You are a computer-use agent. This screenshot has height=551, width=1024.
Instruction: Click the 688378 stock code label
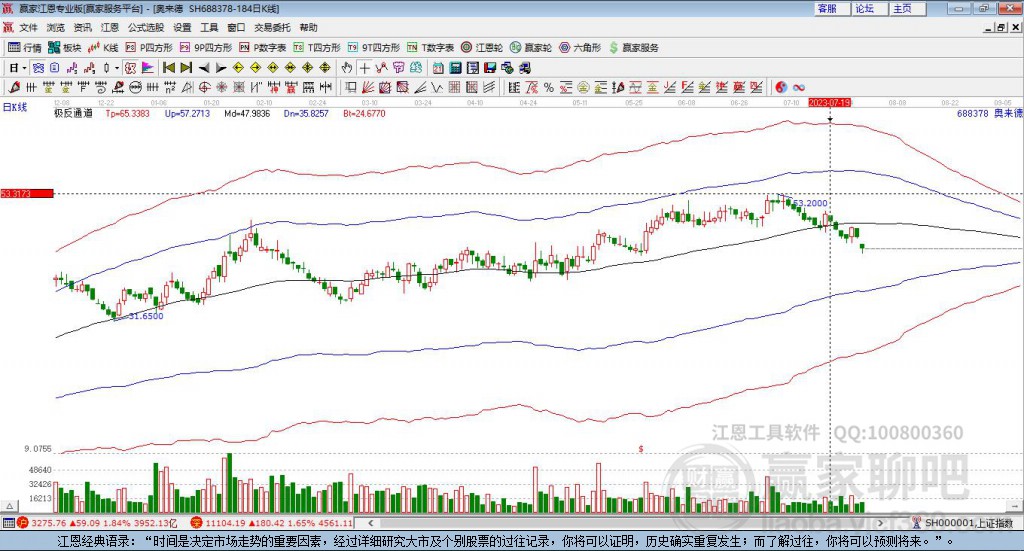coord(972,113)
